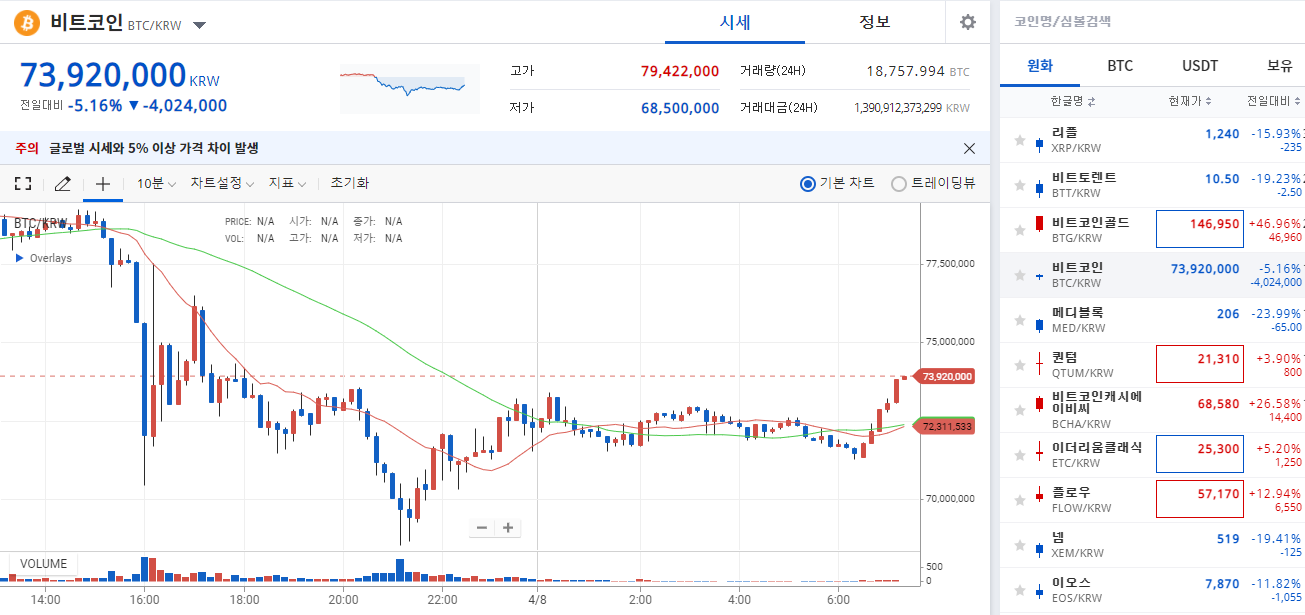Click the orange Bitcoin logo icon
Image resolution: width=1305 pixels, height=615 pixels.
point(26,22)
